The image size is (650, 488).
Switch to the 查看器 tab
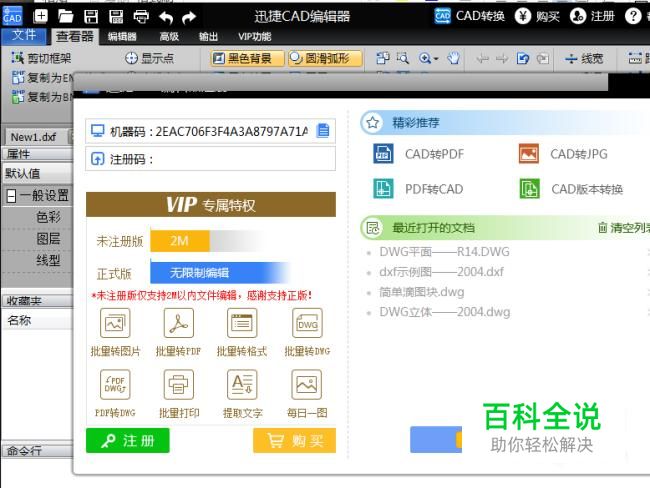click(75, 36)
